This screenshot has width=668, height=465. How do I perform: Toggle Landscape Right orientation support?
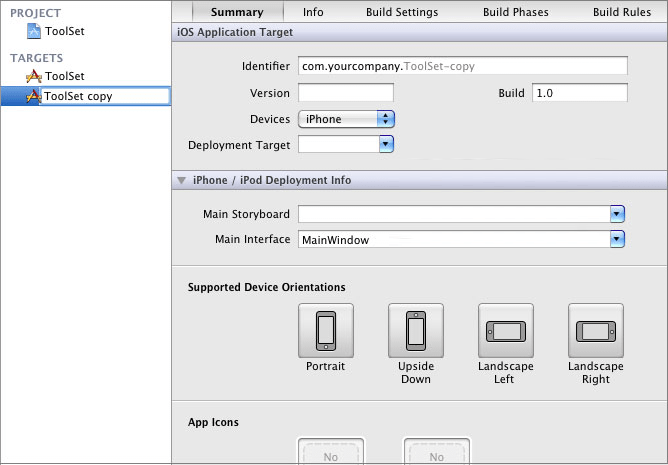pos(595,330)
